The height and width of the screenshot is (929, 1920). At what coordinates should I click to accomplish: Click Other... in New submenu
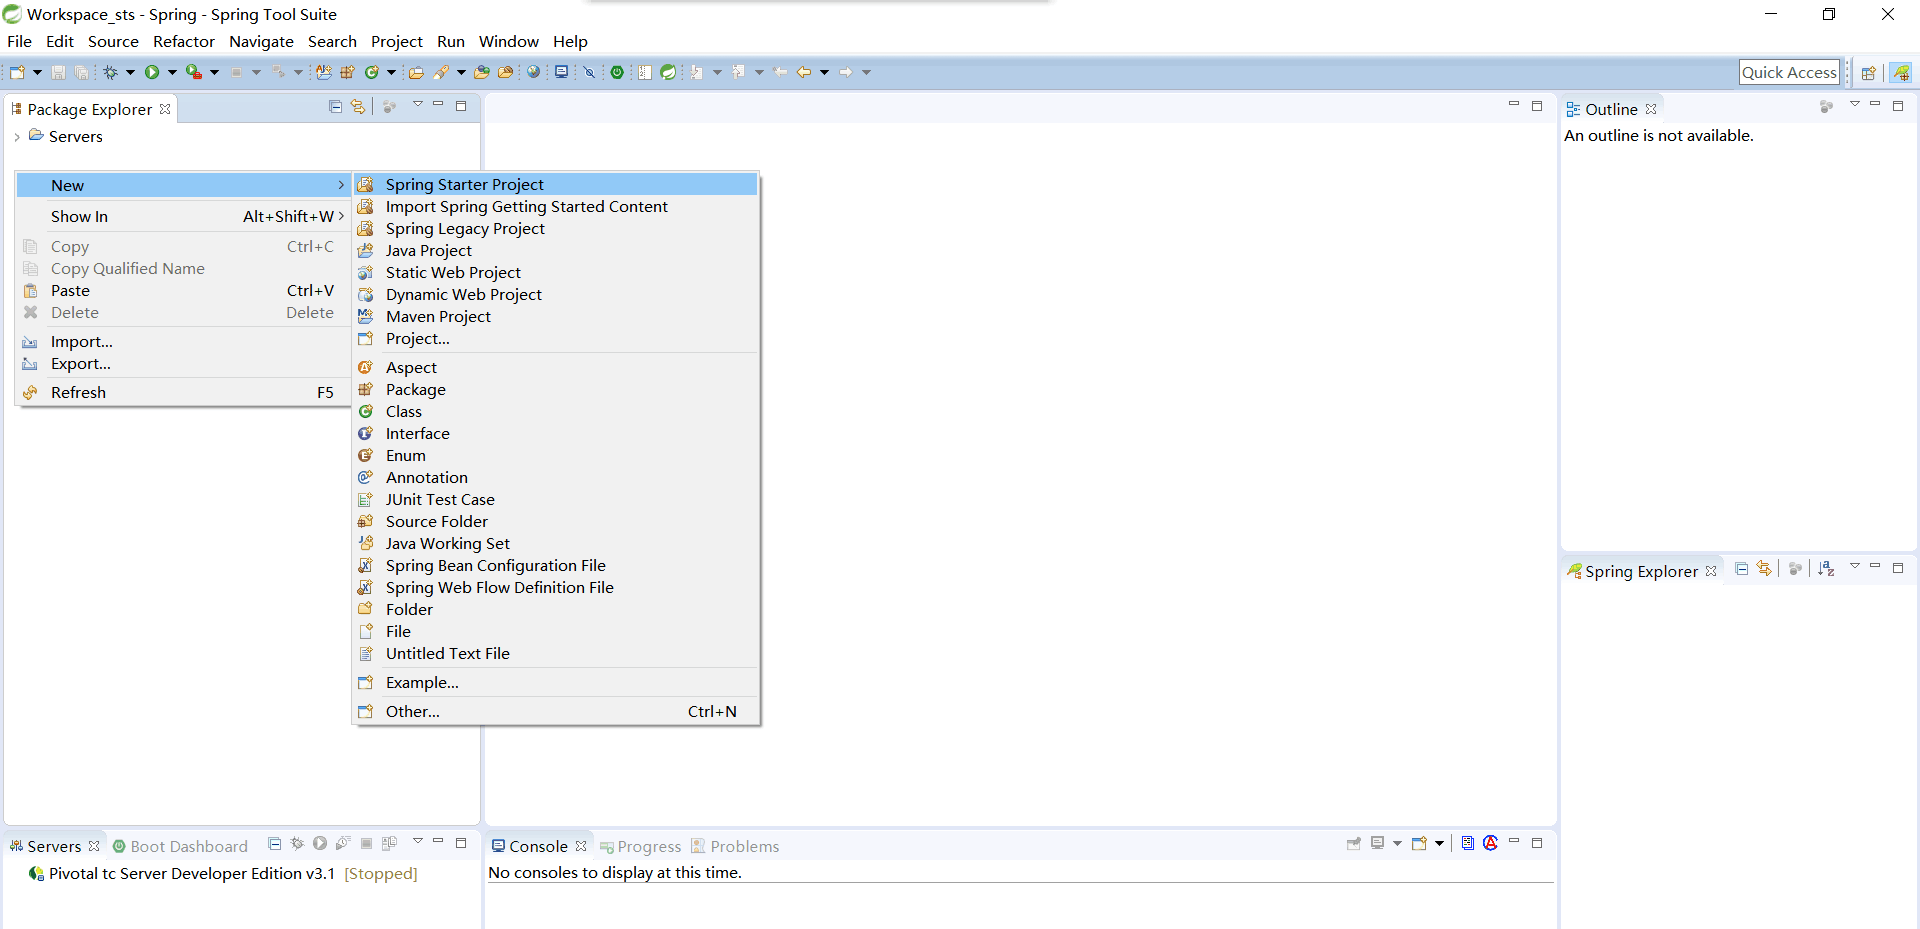click(x=556, y=711)
